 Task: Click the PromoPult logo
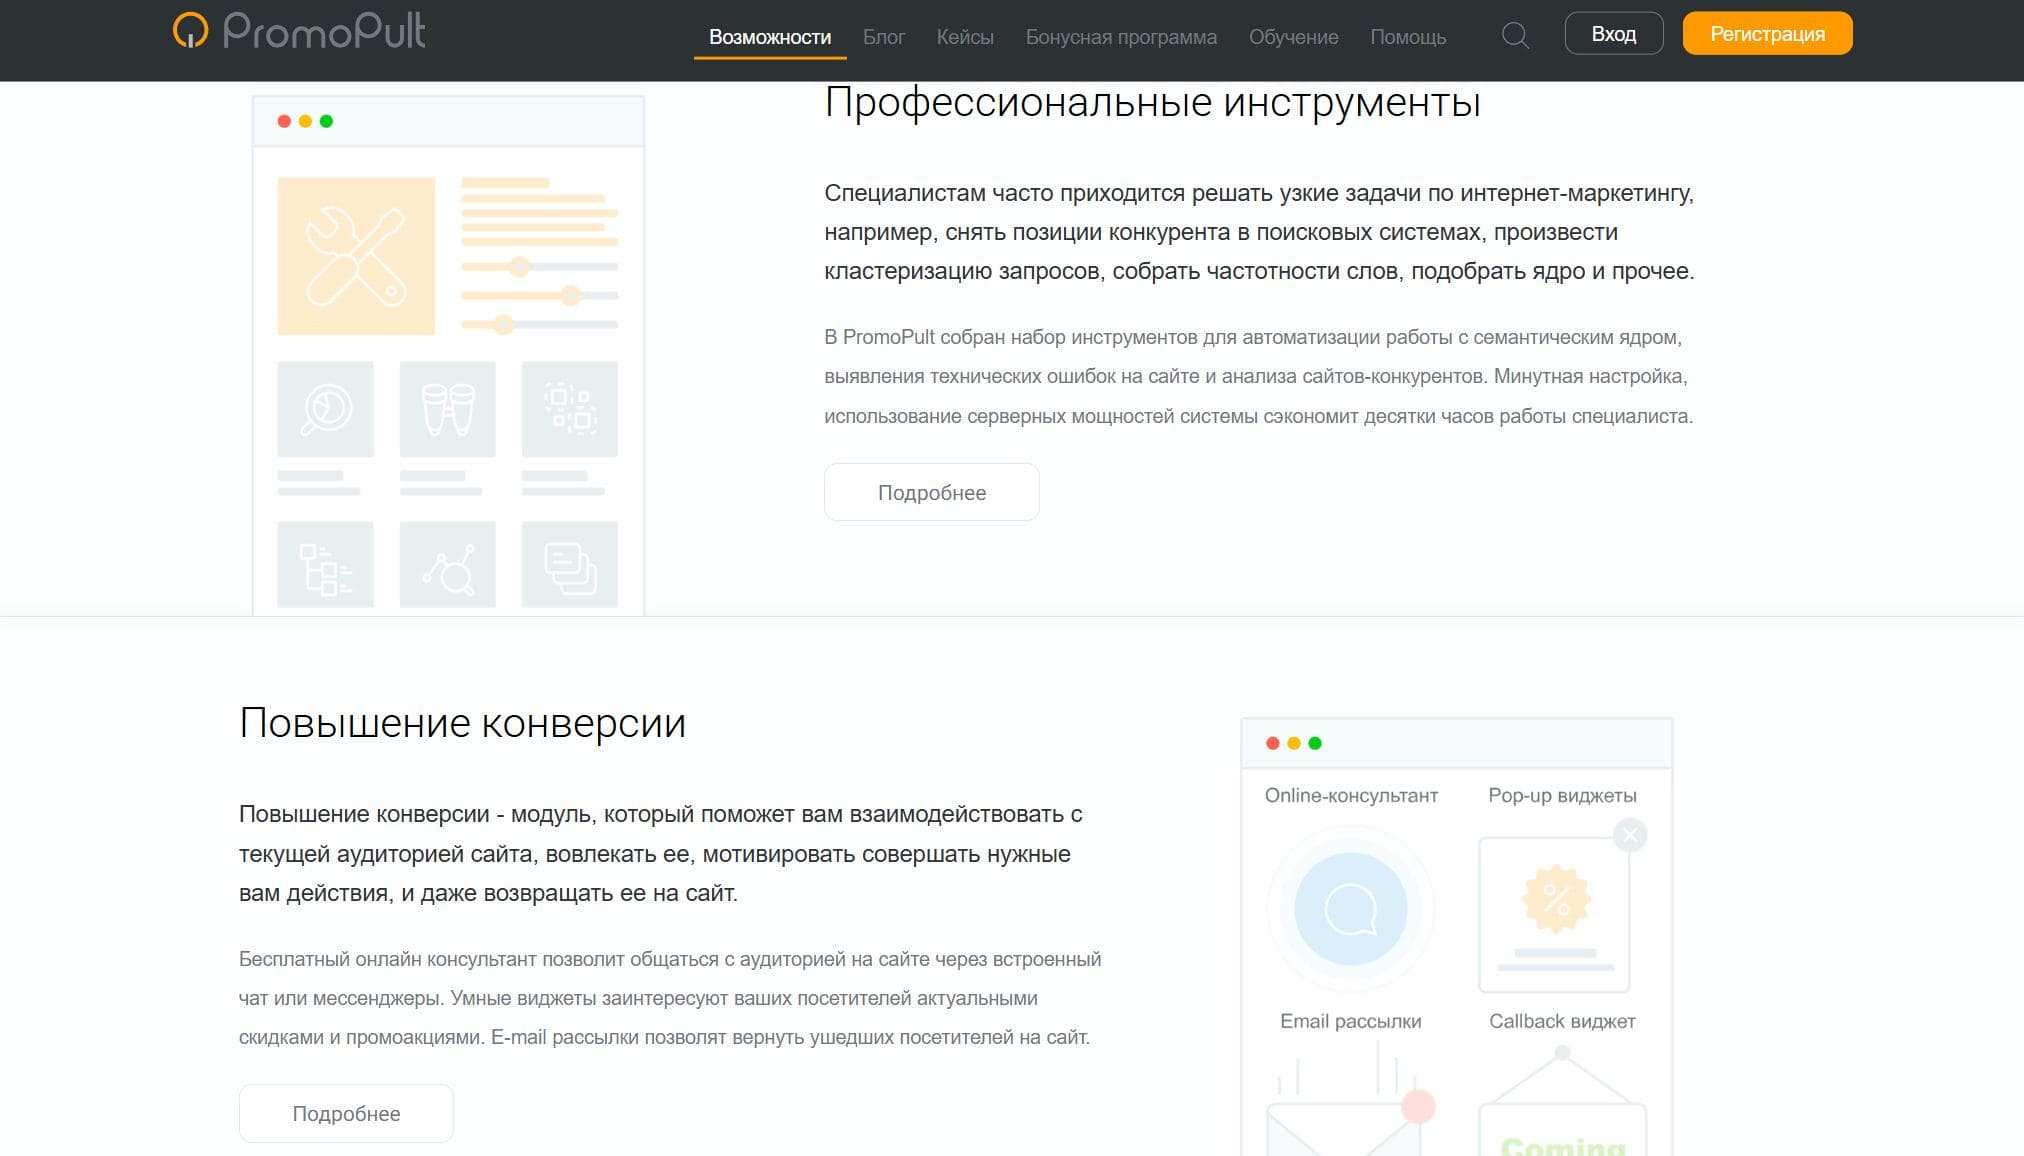click(x=299, y=31)
